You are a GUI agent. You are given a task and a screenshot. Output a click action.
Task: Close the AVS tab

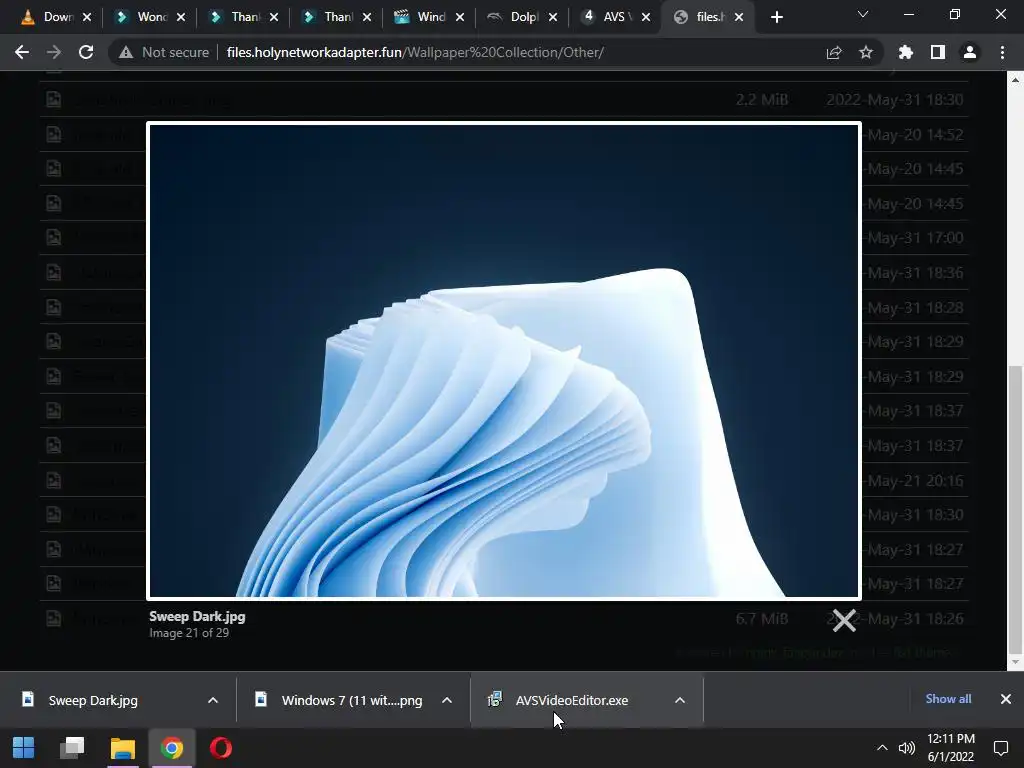tap(646, 17)
